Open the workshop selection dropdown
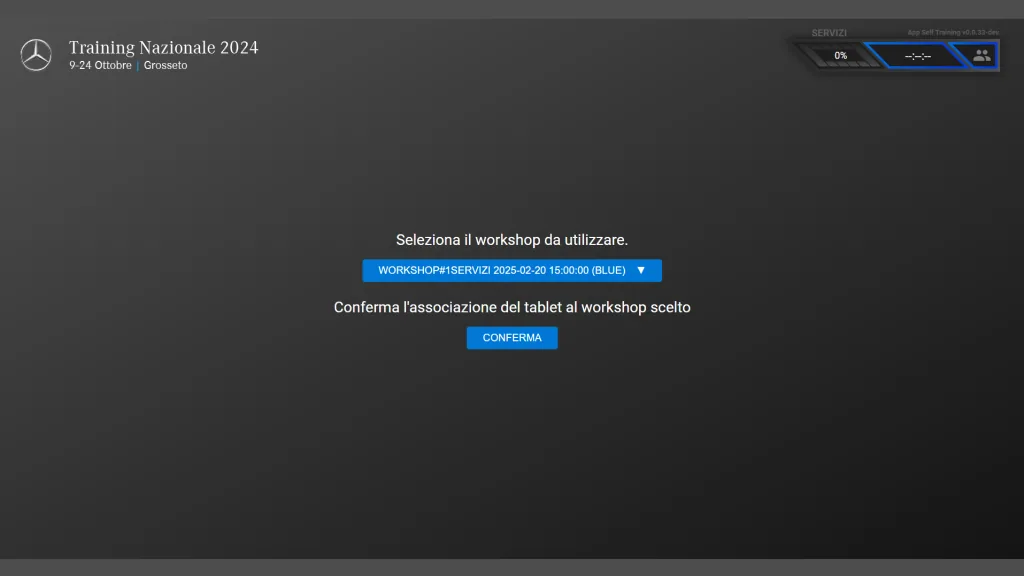The height and width of the screenshot is (576, 1024). (x=512, y=270)
